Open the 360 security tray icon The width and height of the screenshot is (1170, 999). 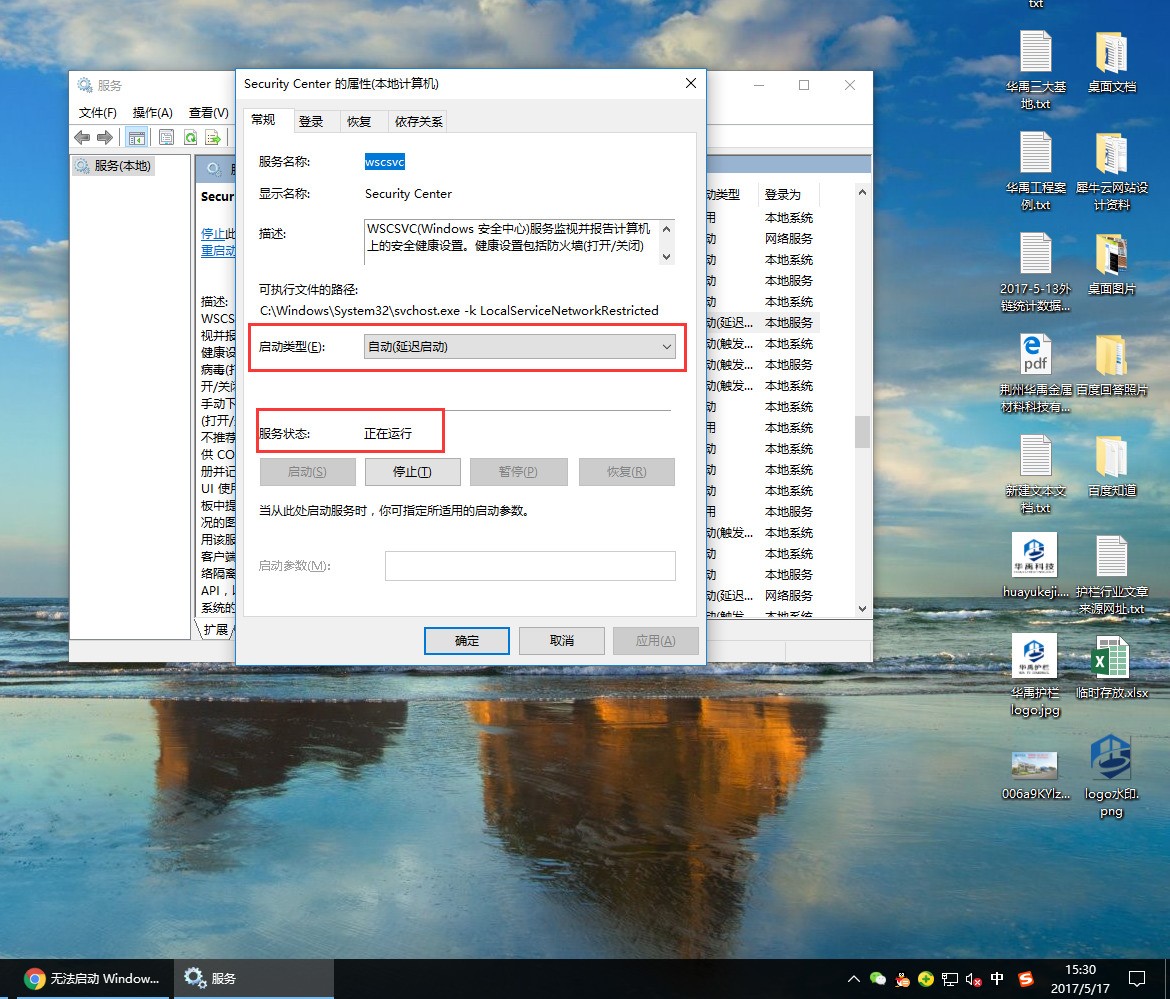926,979
